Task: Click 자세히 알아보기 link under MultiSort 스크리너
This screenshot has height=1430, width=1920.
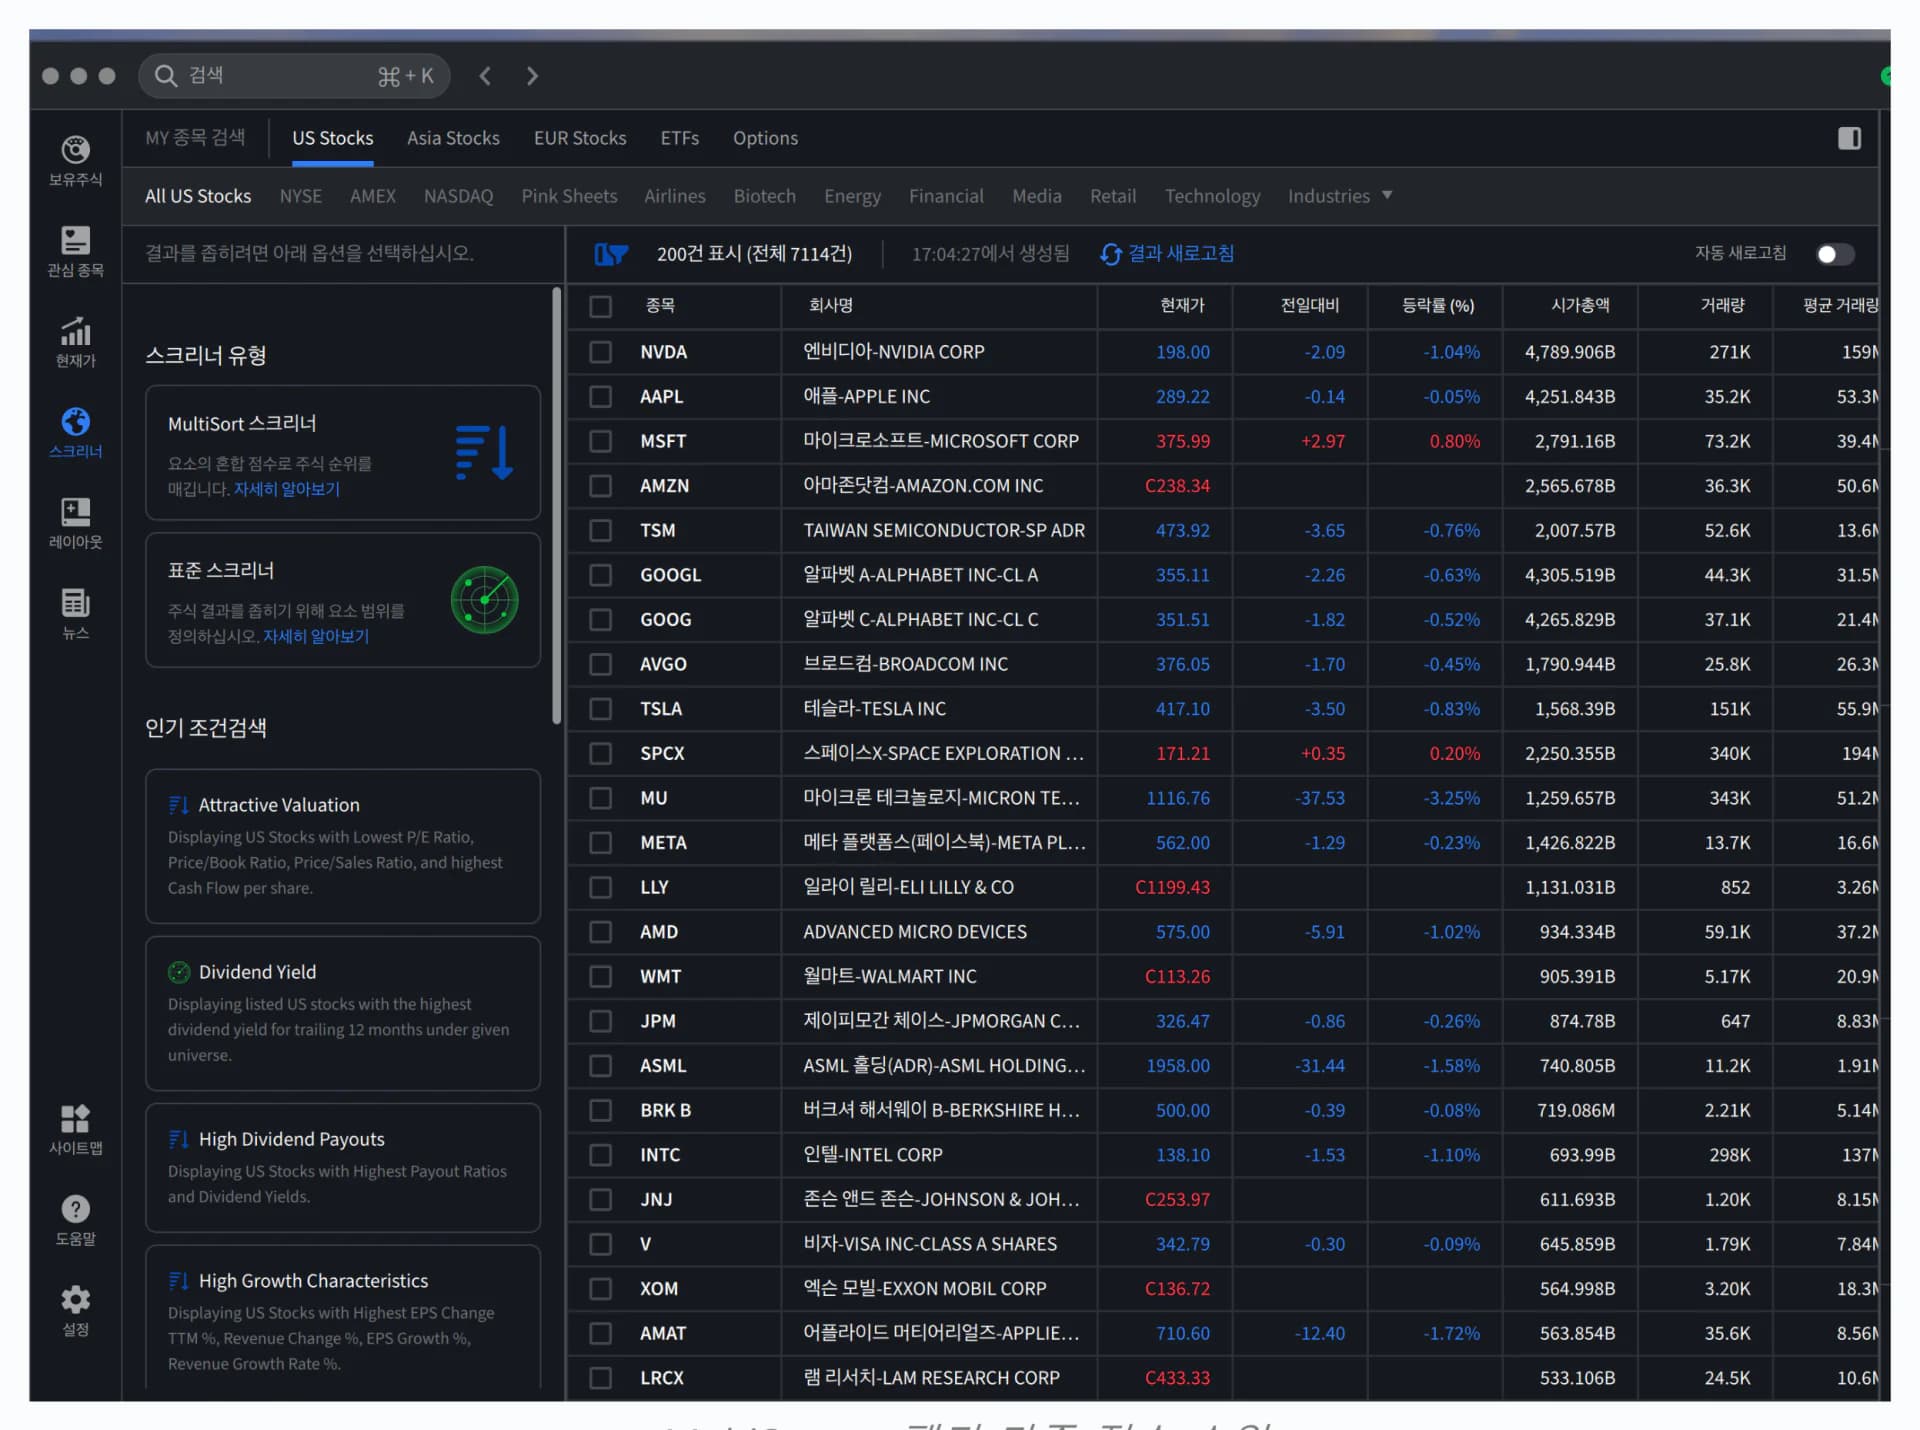Action: [x=287, y=489]
